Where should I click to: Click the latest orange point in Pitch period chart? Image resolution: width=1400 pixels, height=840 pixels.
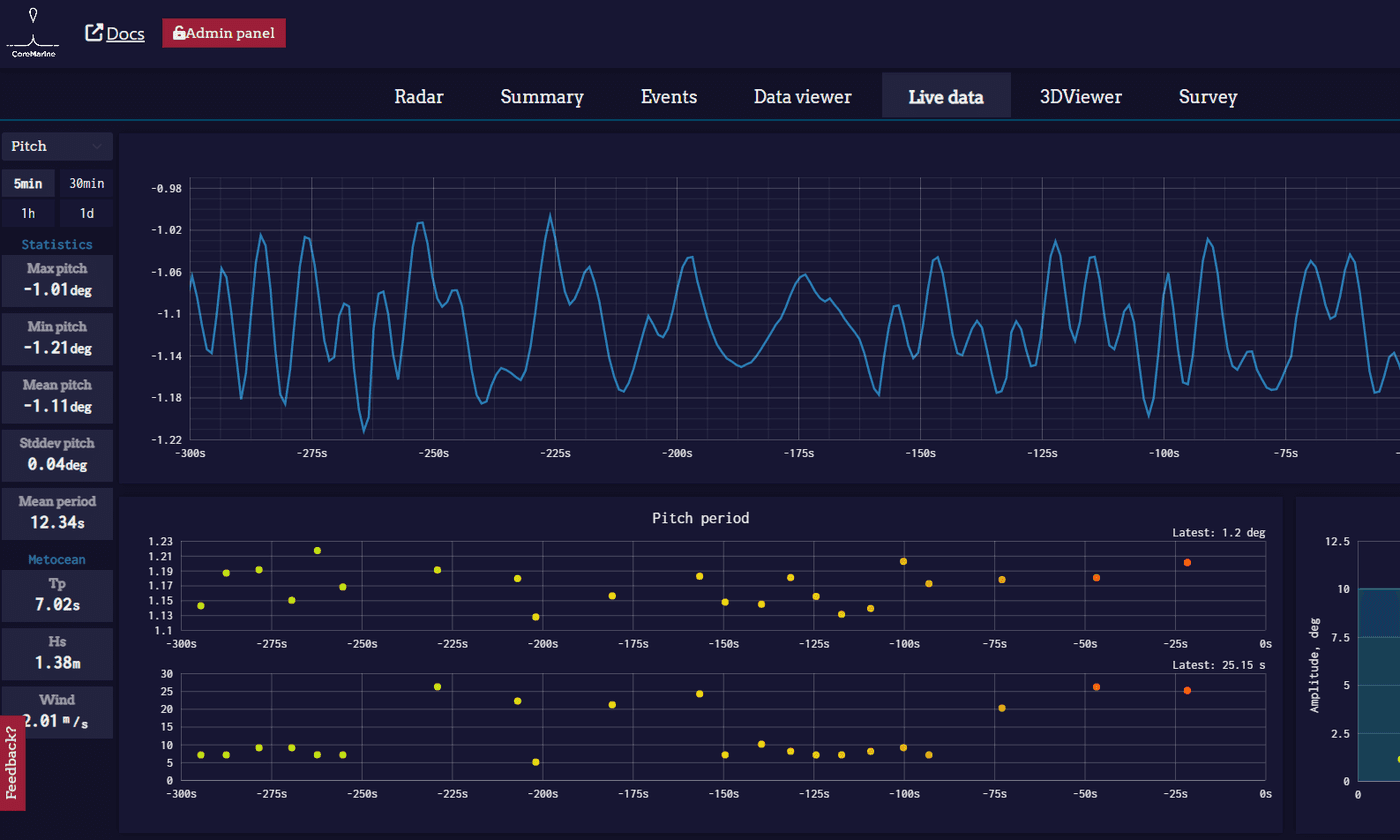coord(1187,563)
